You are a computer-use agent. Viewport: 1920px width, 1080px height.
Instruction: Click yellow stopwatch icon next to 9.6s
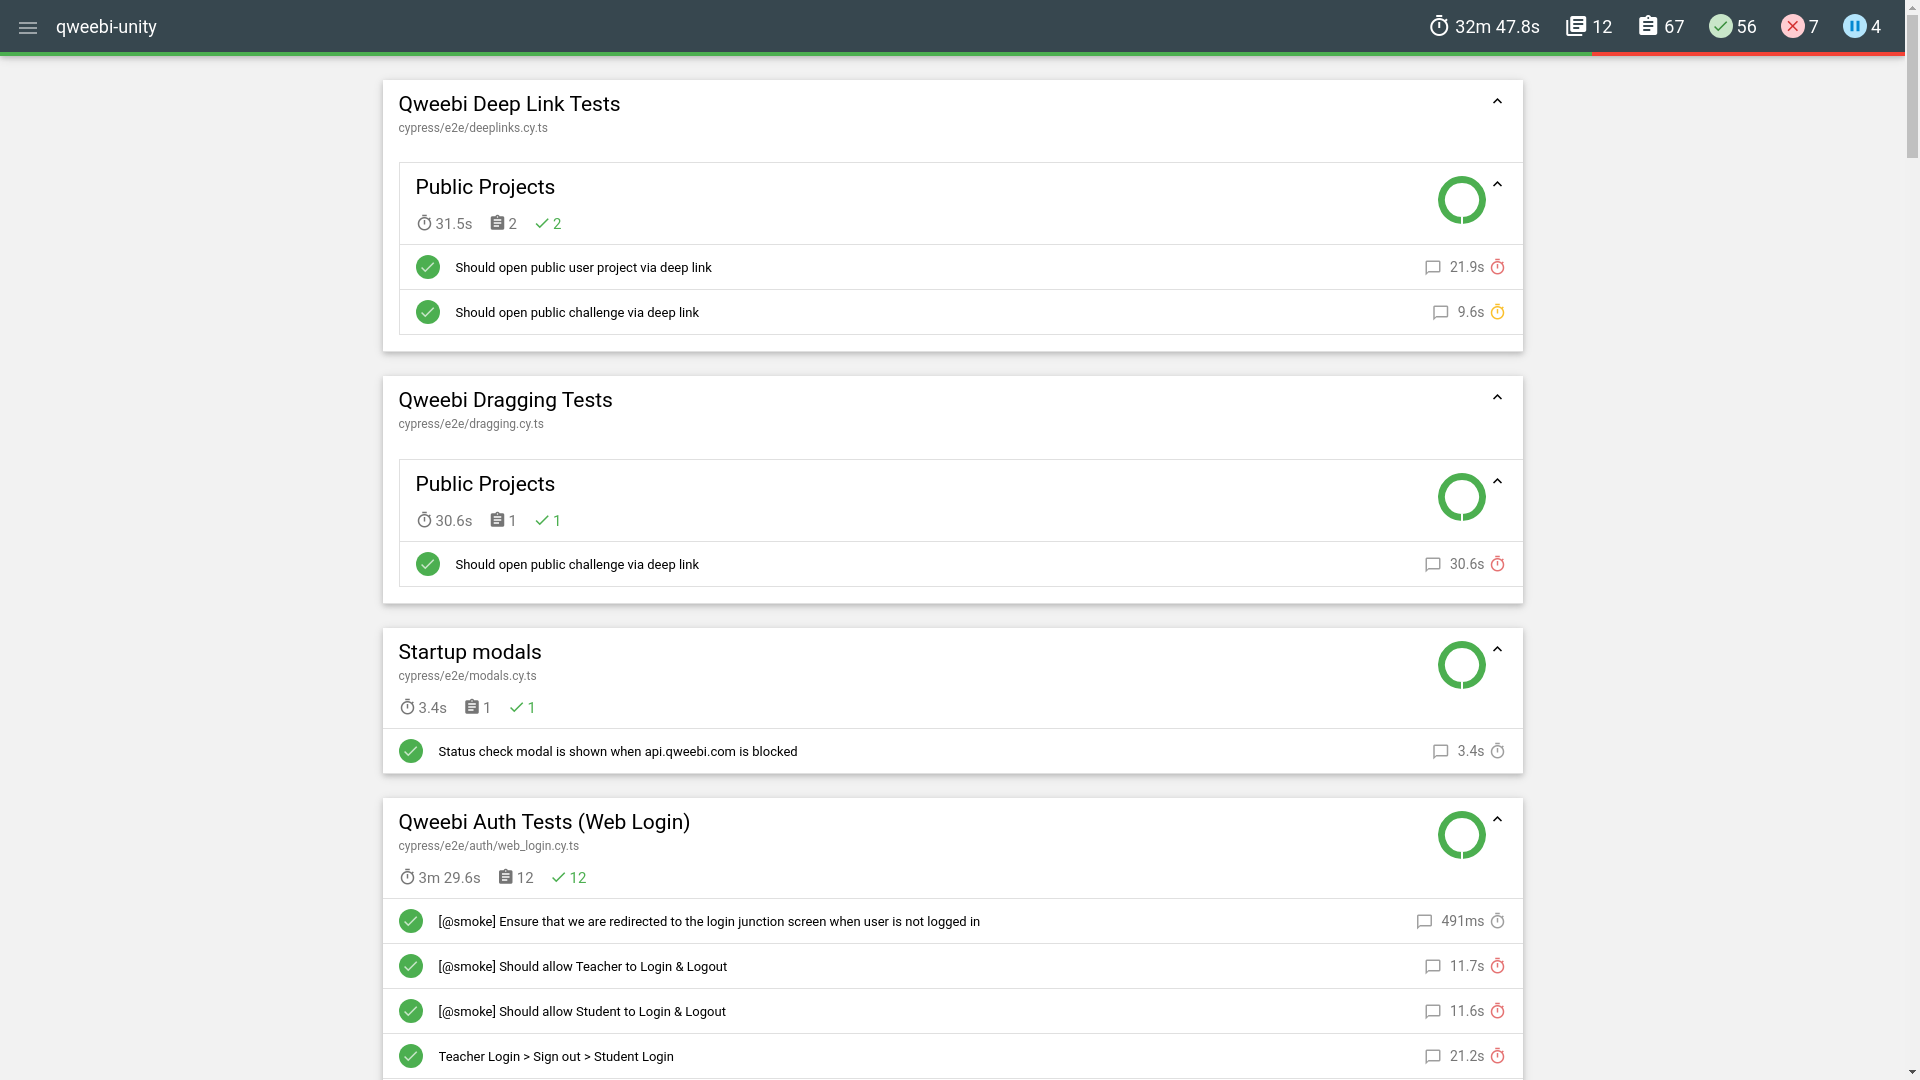point(1497,312)
